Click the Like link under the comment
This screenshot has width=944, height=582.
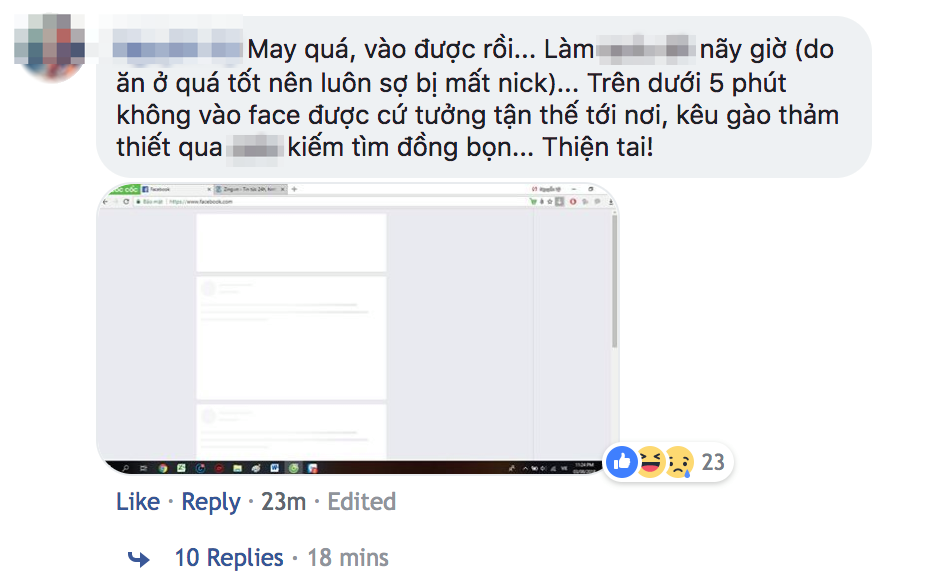138,501
